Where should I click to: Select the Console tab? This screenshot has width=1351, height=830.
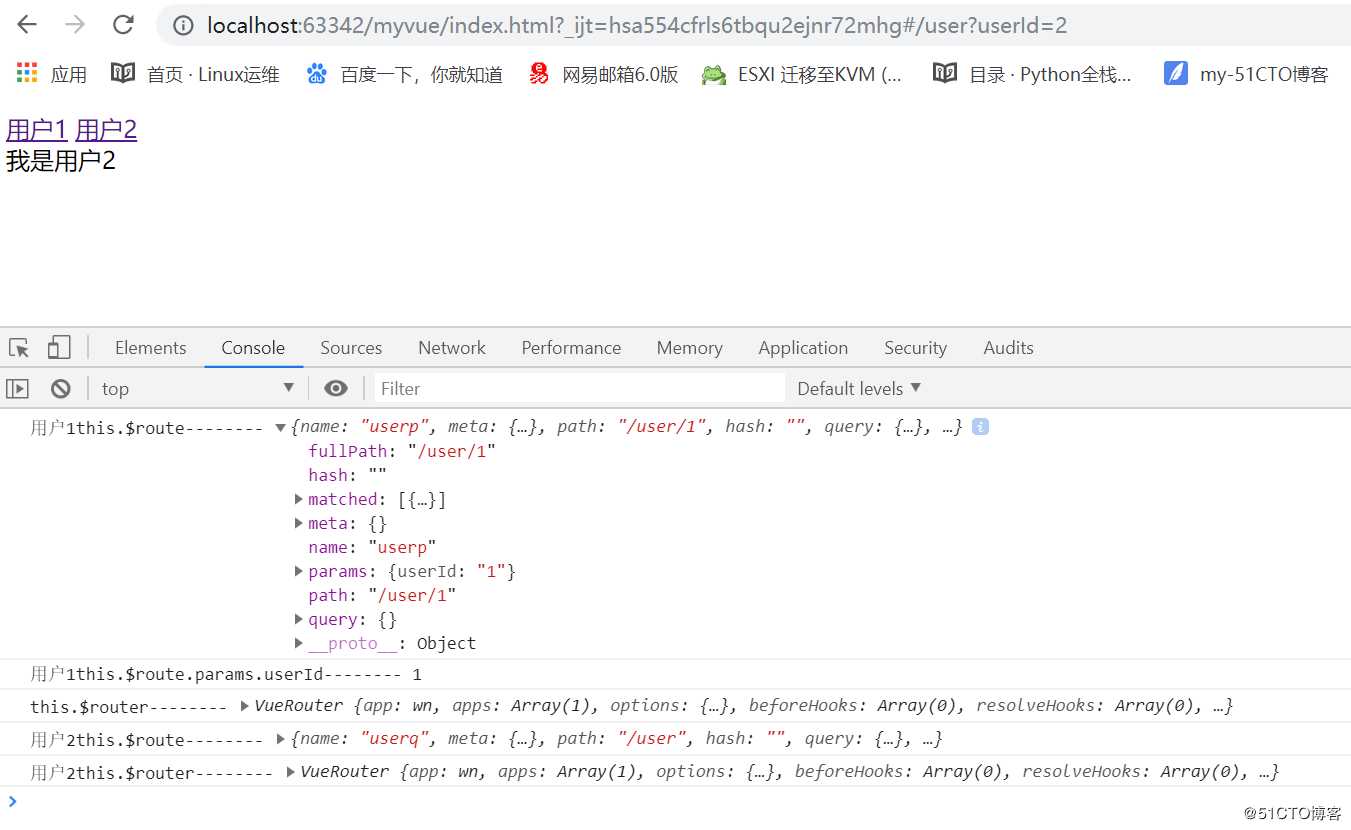click(x=253, y=348)
